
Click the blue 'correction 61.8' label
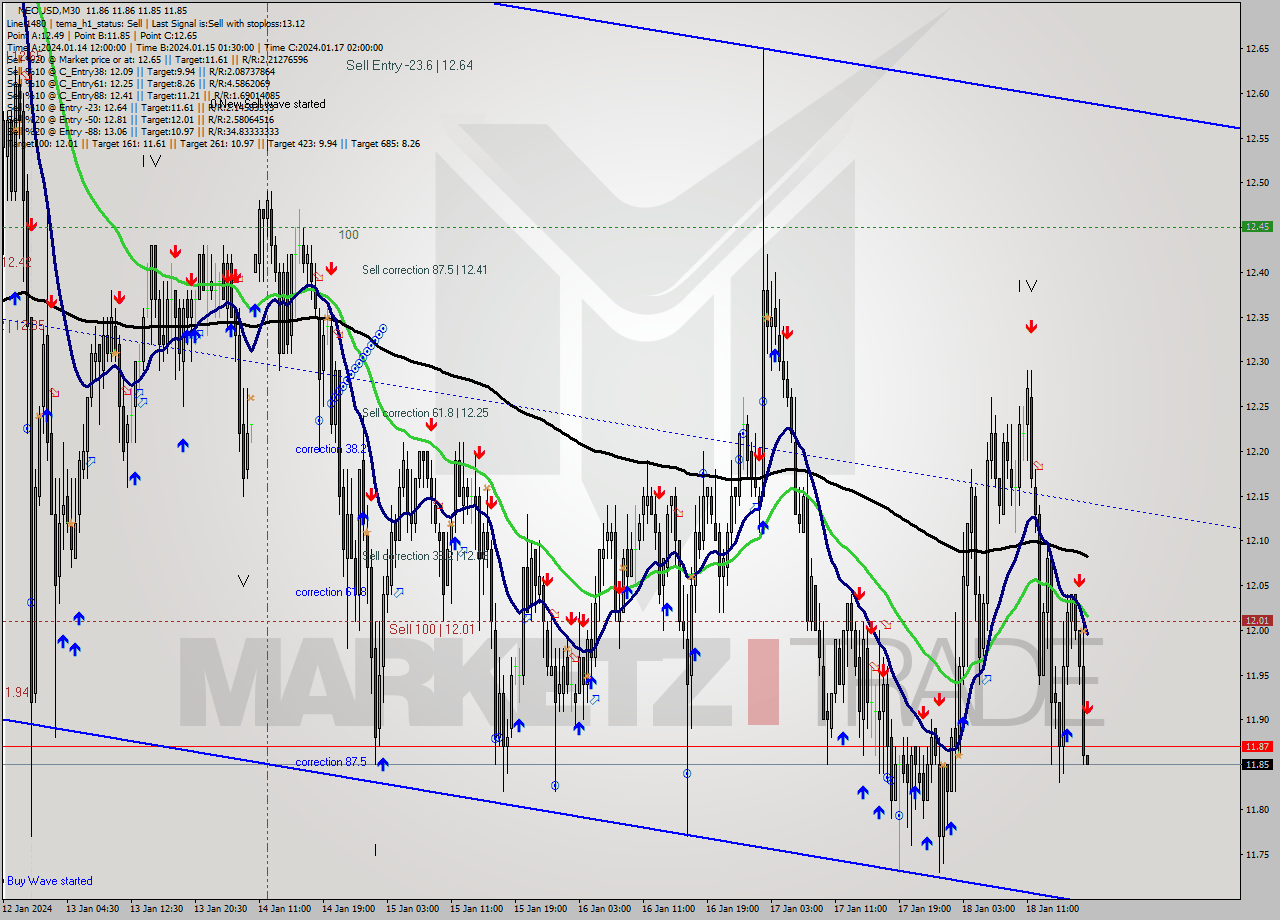point(331,593)
